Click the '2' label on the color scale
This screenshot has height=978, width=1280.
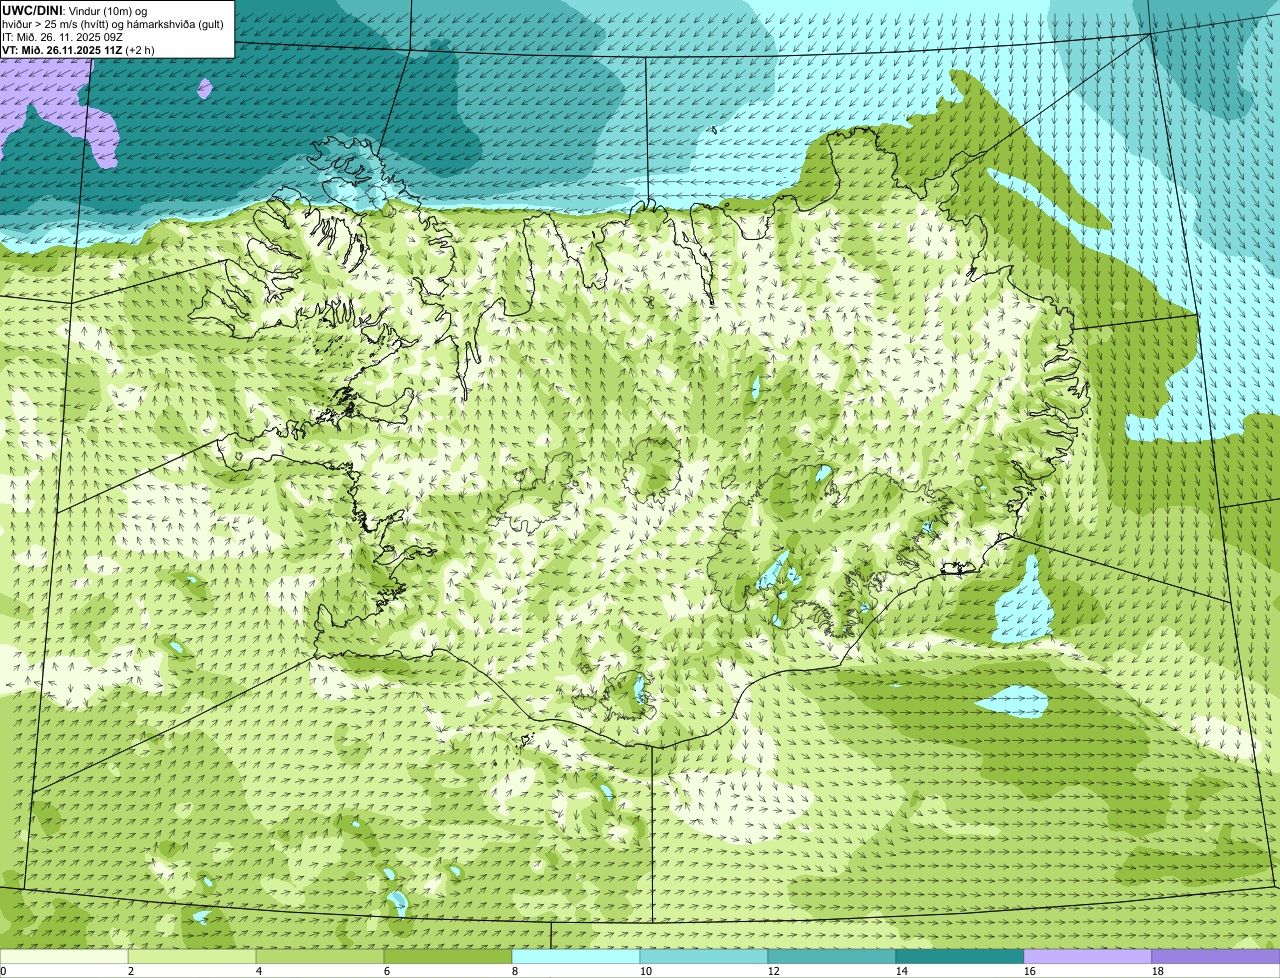(131, 971)
